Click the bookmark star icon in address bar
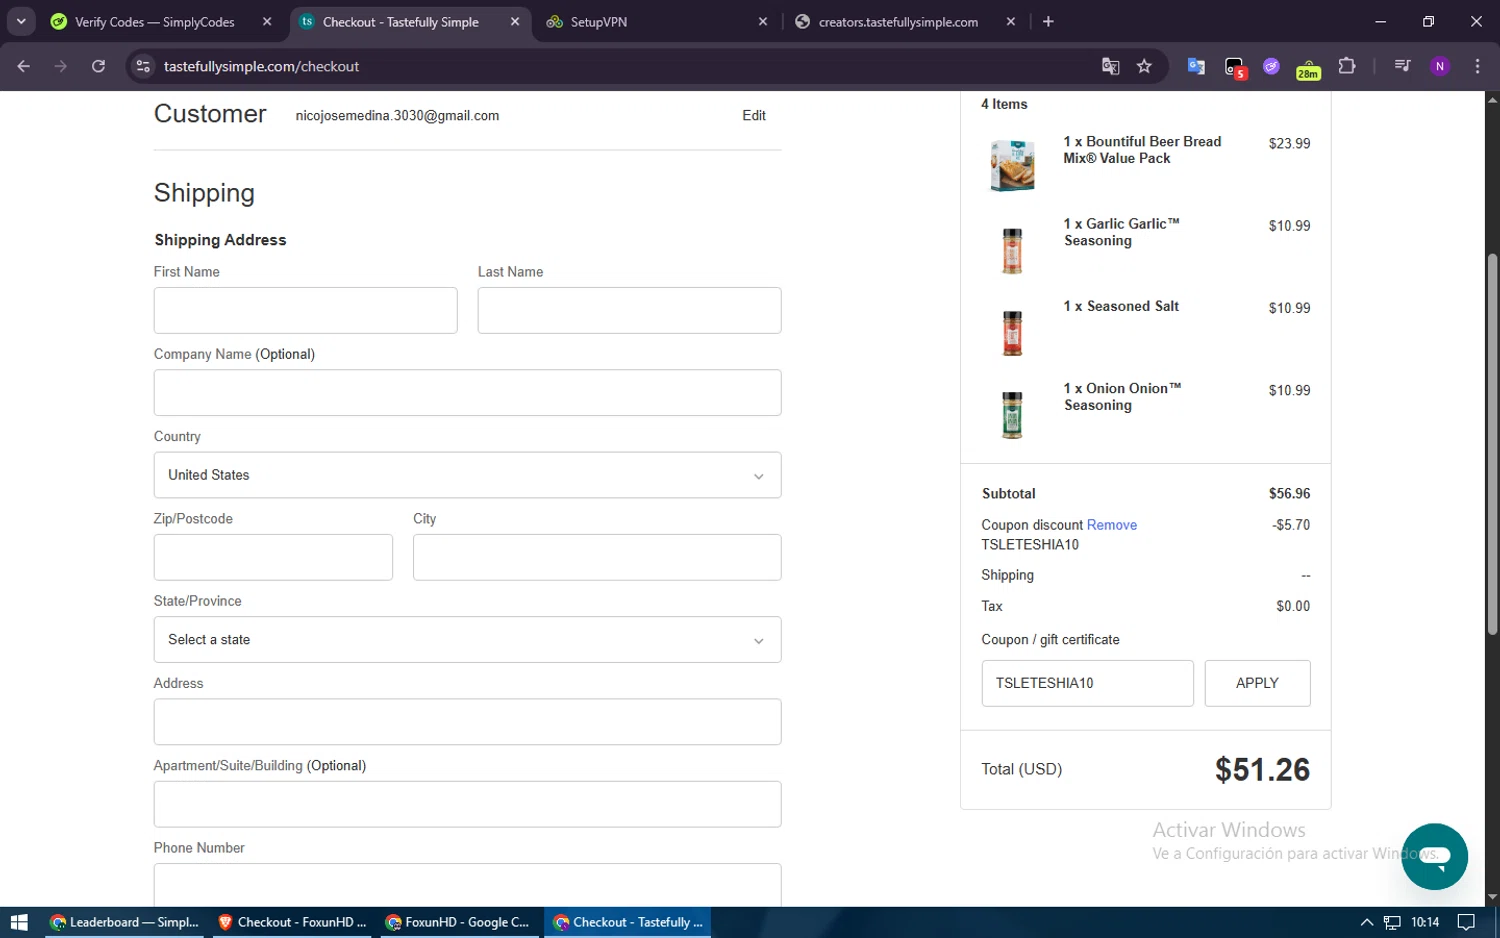Viewport: 1500px width, 938px height. [1144, 66]
